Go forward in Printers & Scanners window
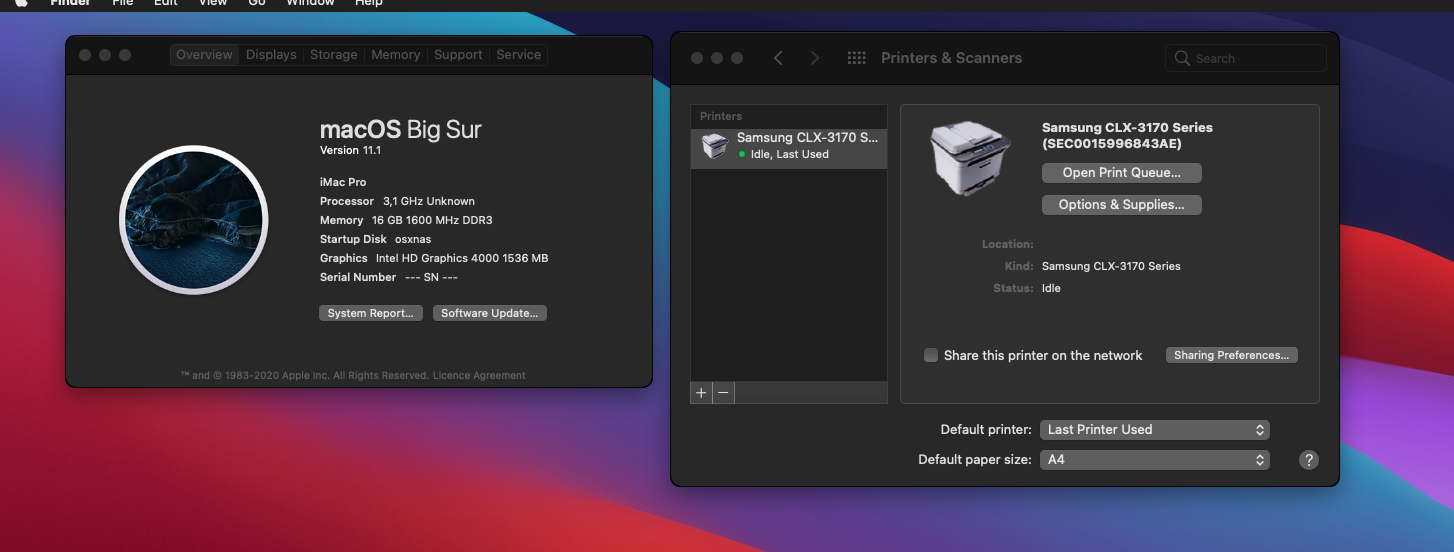The width and height of the screenshot is (1454, 552). pos(815,58)
